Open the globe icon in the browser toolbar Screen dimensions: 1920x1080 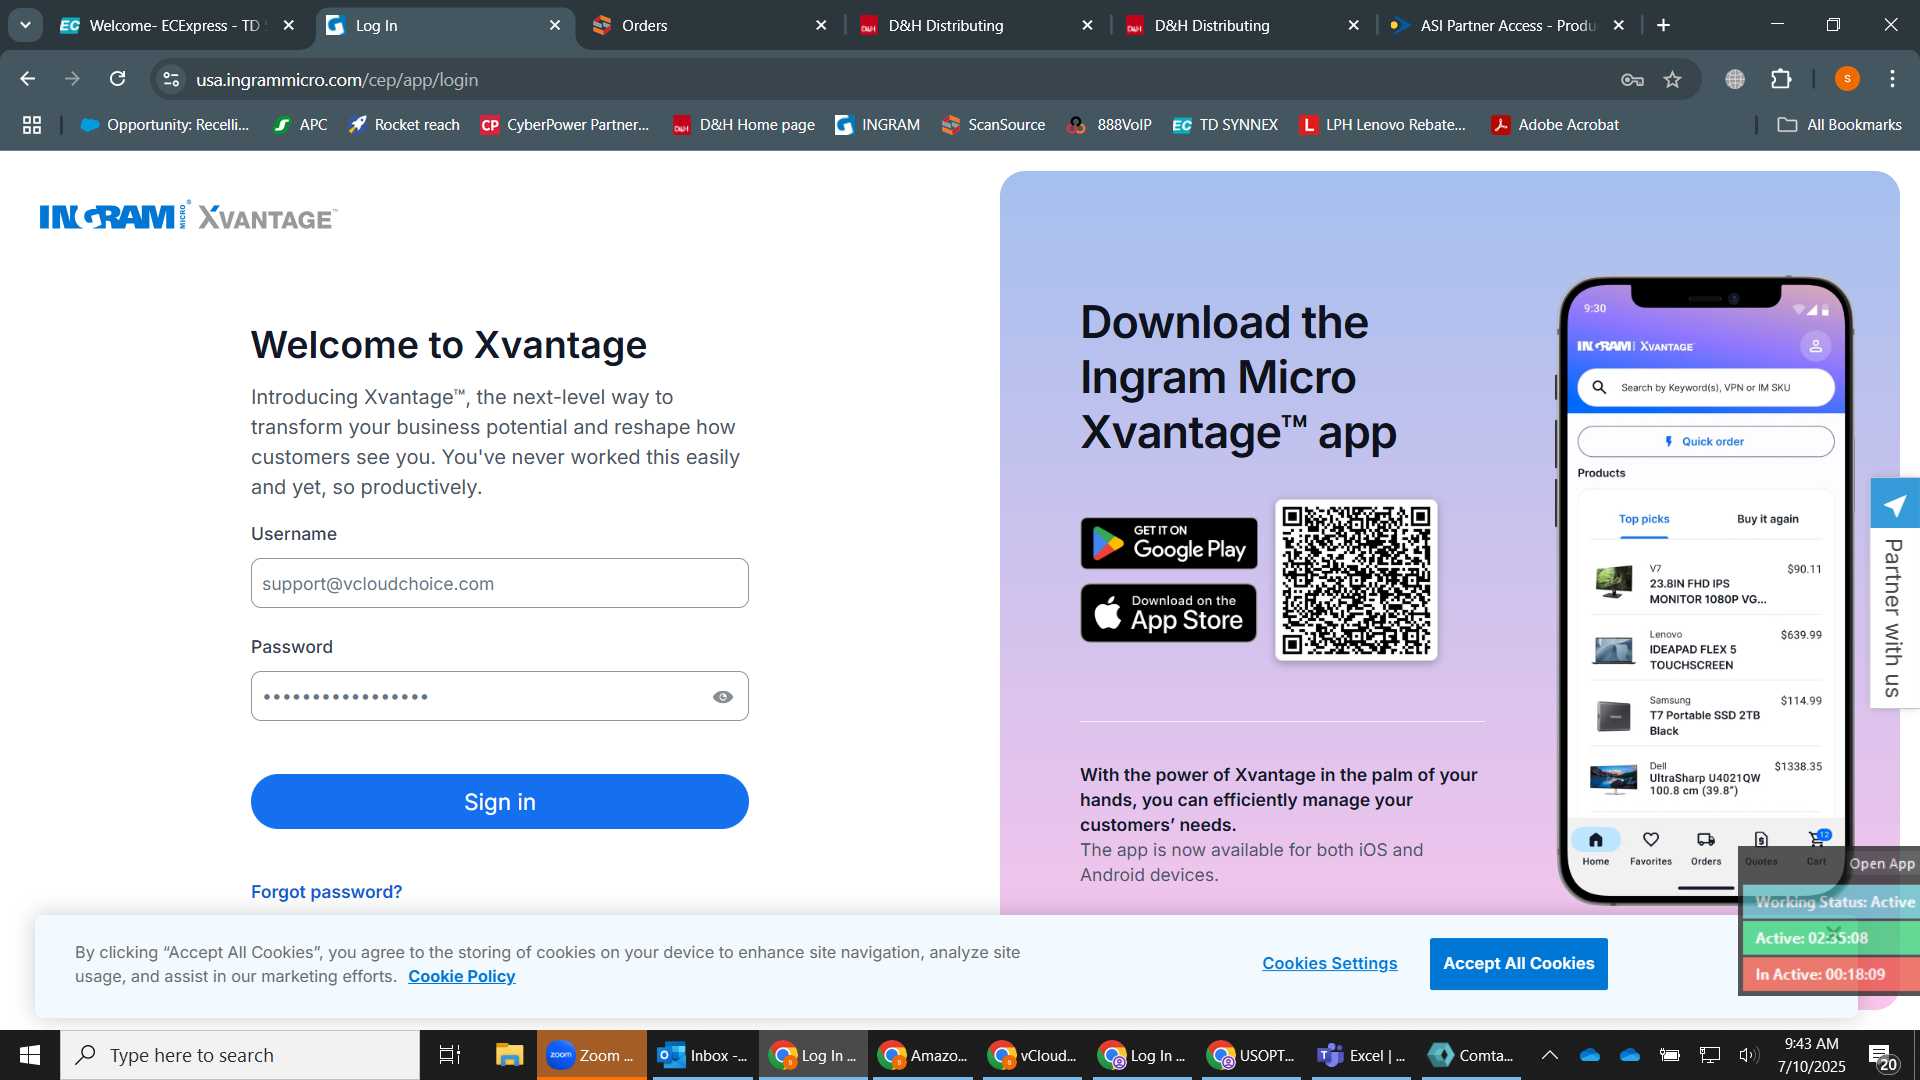pos(1735,79)
